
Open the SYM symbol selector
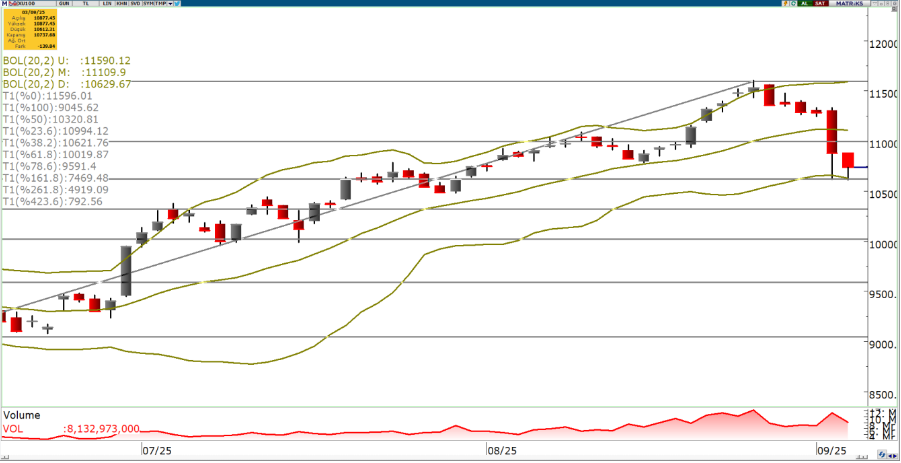147,4
